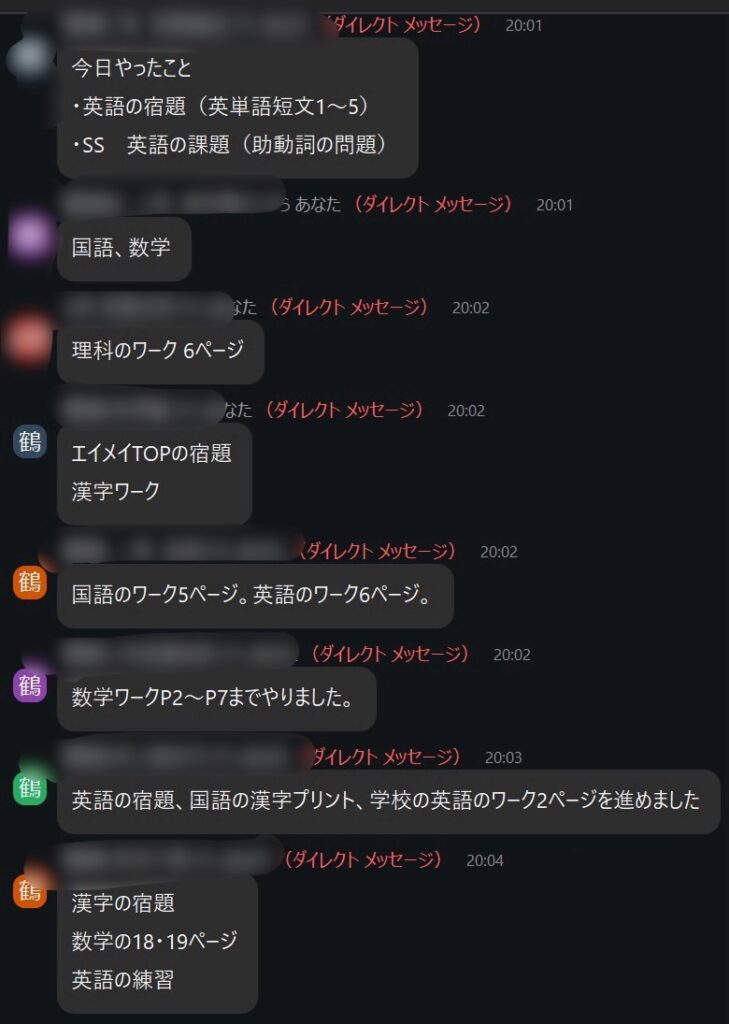This screenshot has height=1024, width=729.
Task: Click the purple 鶴 avatar beside 数学ワーク message
Action: tap(30, 685)
